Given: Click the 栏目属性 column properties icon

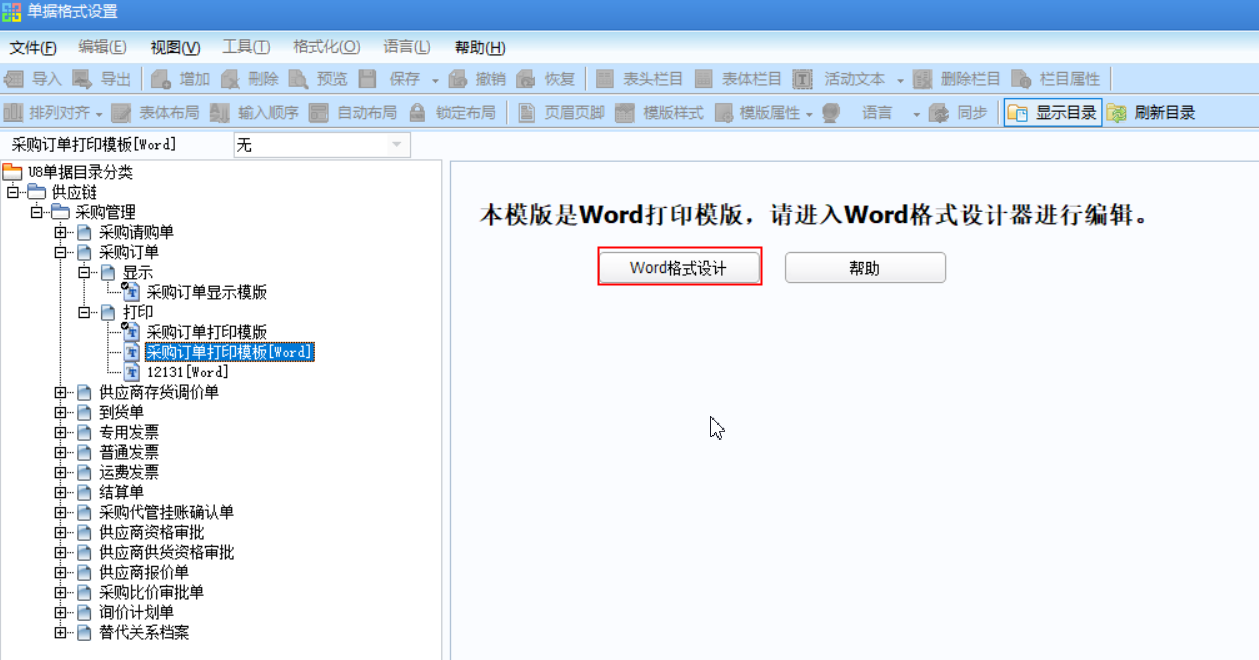Looking at the screenshot, I should click(1021, 79).
